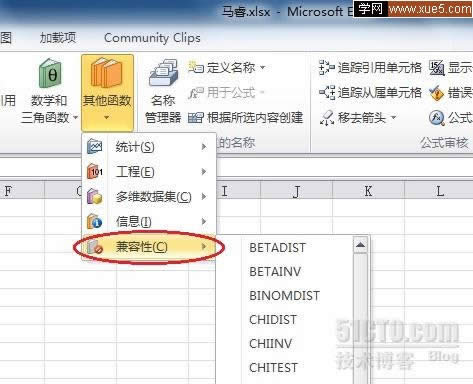Click the 移去箭头 button label
The width and height of the screenshot is (473, 384).
coord(362,118)
